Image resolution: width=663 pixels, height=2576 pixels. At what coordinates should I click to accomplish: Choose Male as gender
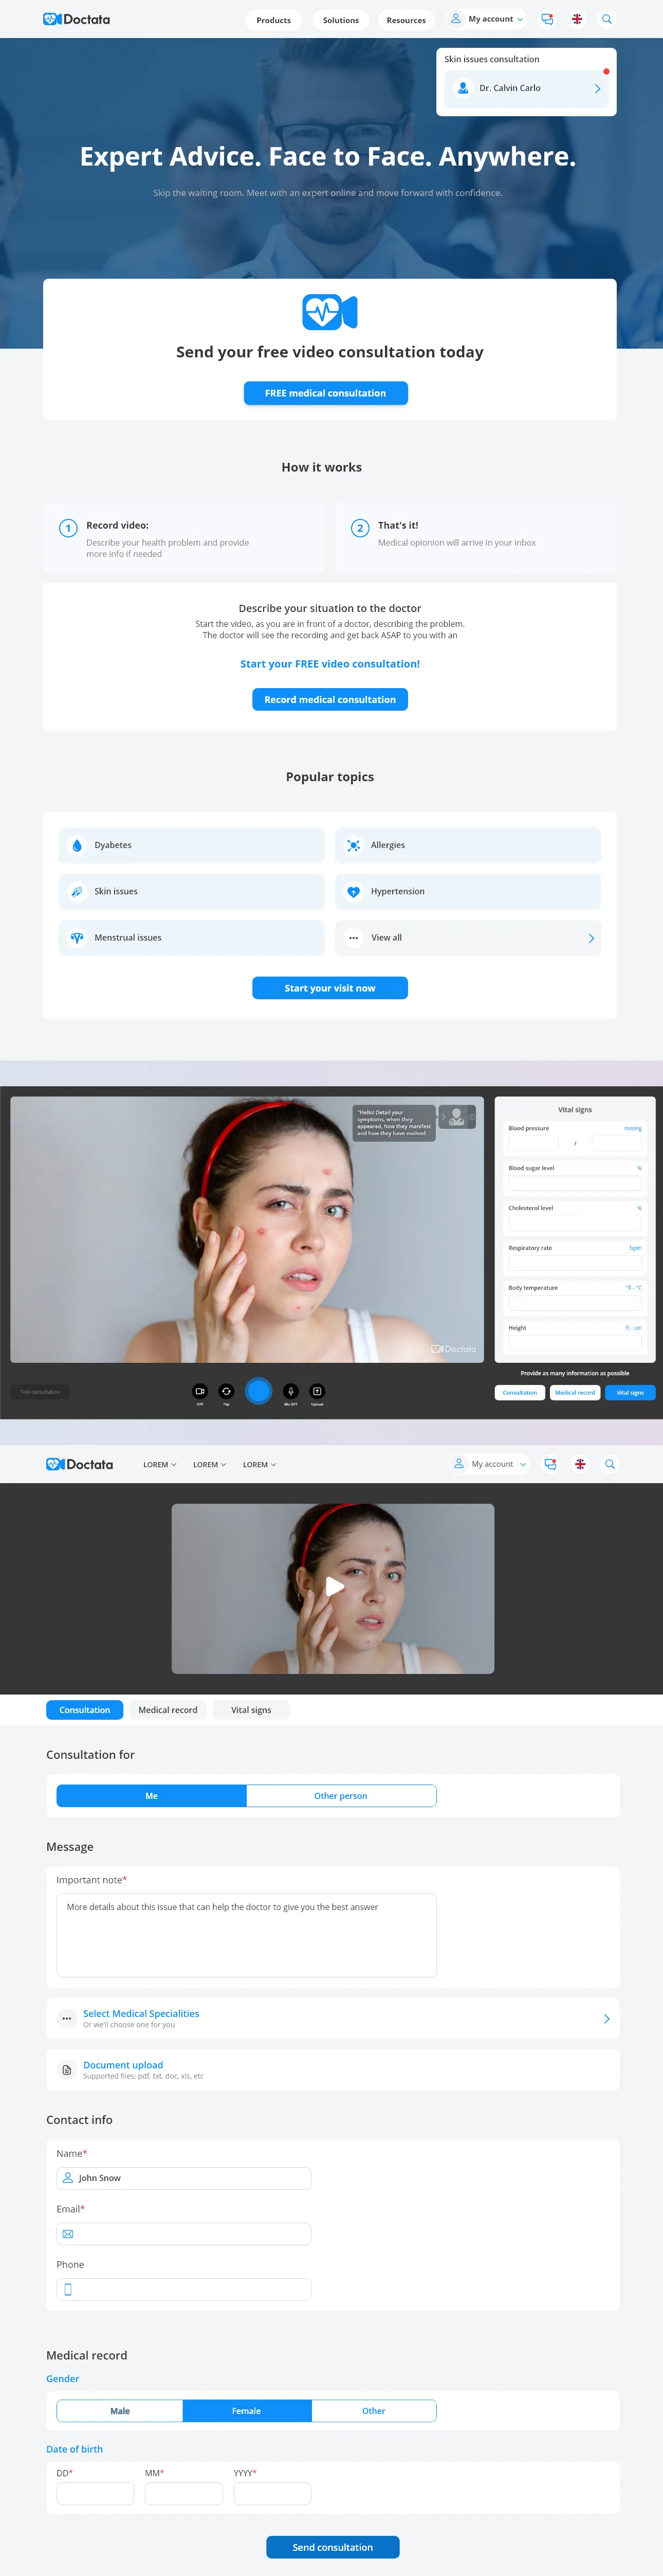click(120, 2411)
